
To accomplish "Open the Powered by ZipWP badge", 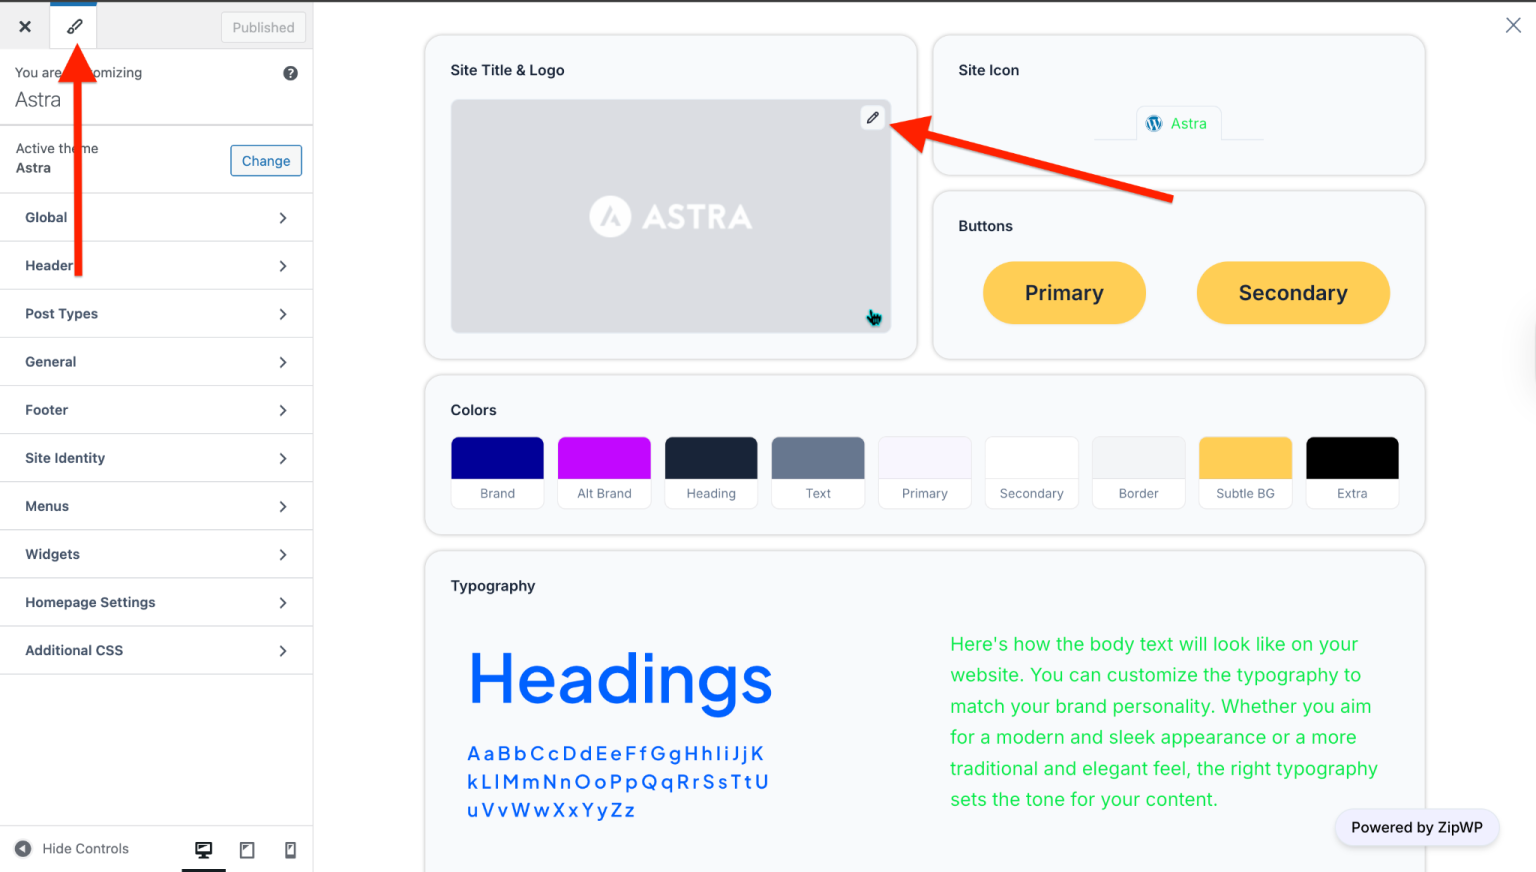I will tap(1416, 827).
